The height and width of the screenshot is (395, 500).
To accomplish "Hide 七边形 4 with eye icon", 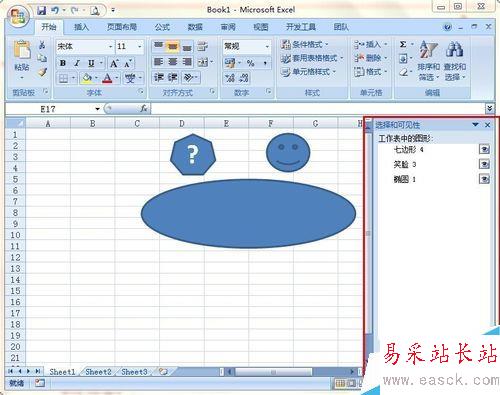I will [484, 149].
